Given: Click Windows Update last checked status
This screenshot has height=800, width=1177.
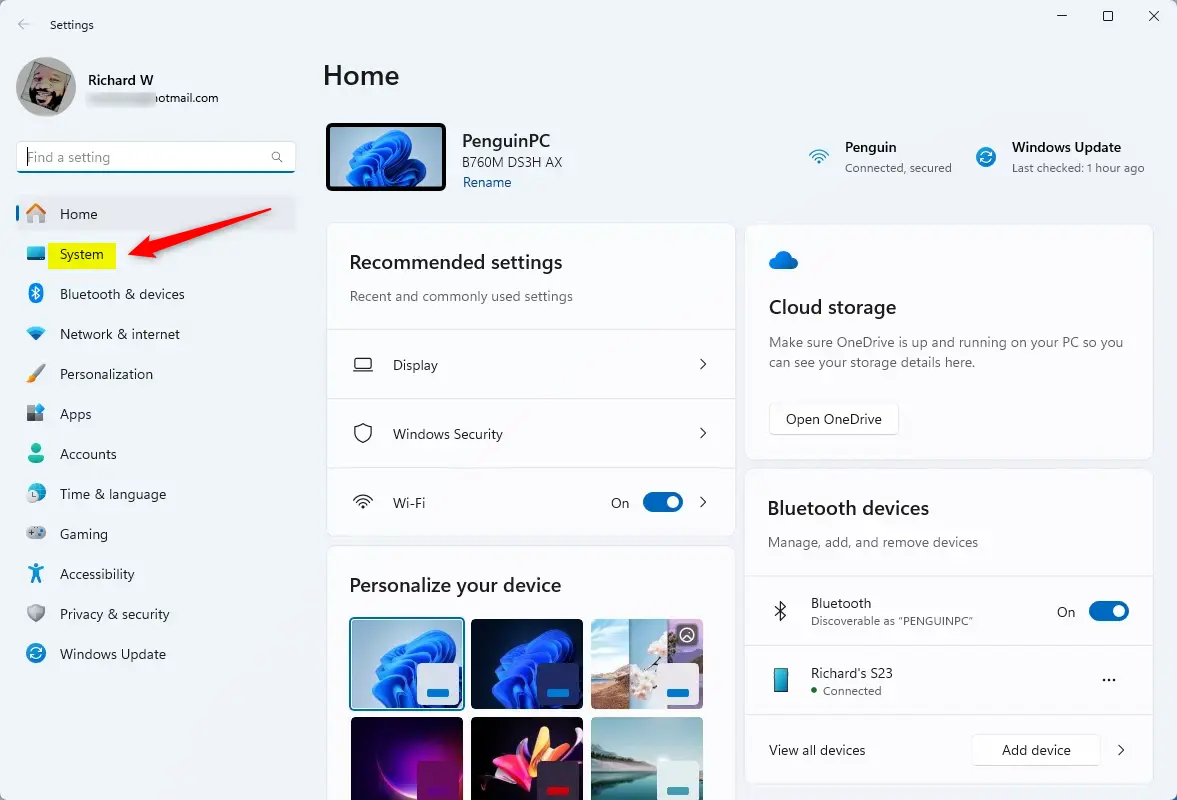Looking at the screenshot, I should (x=1060, y=157).
